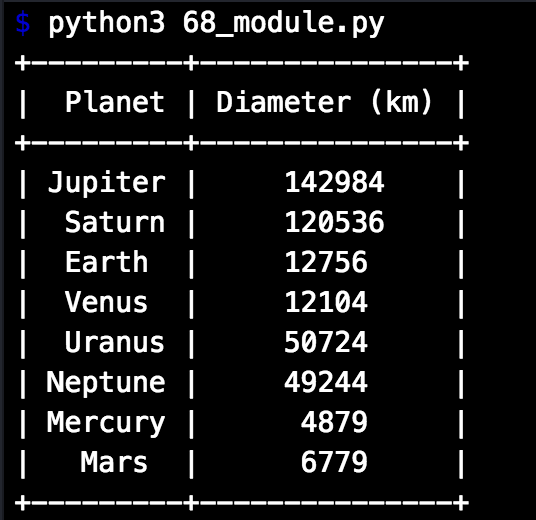The width and height of the screenshot is (536, 520).
Task: Select the Mercury planet name
Action: pos(106,423)
